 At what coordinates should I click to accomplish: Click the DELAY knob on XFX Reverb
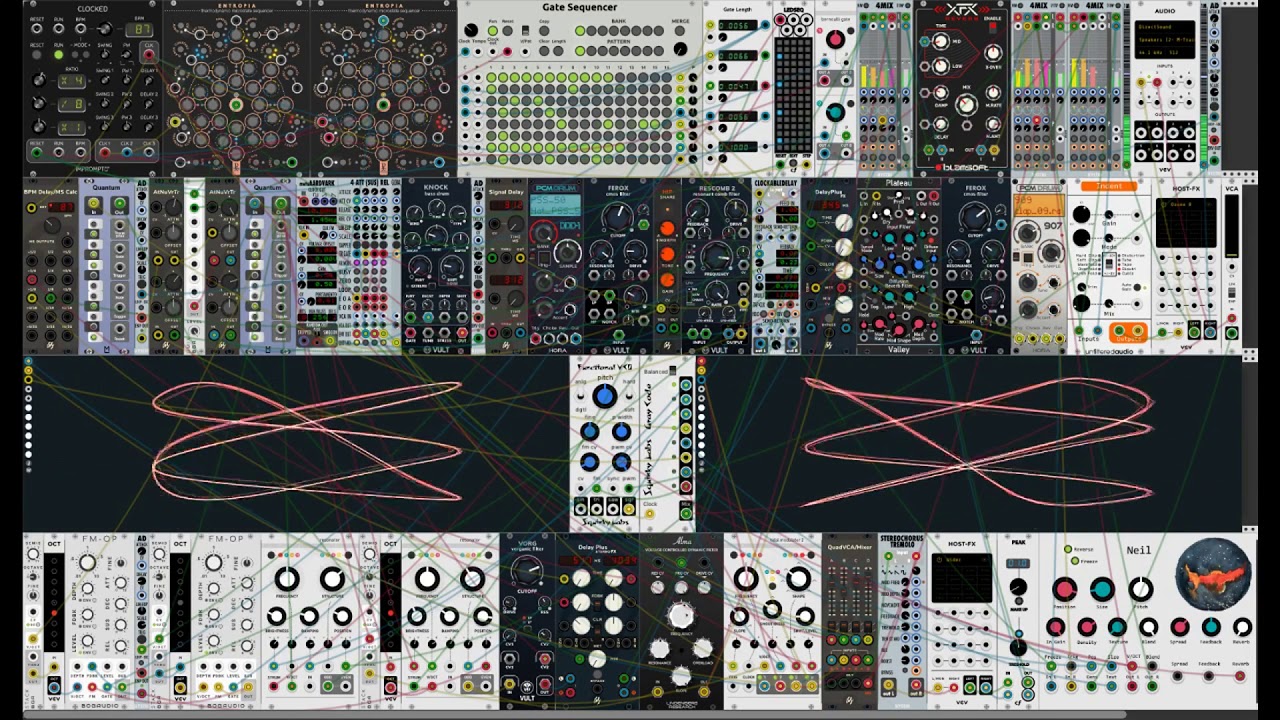point(940,123)
